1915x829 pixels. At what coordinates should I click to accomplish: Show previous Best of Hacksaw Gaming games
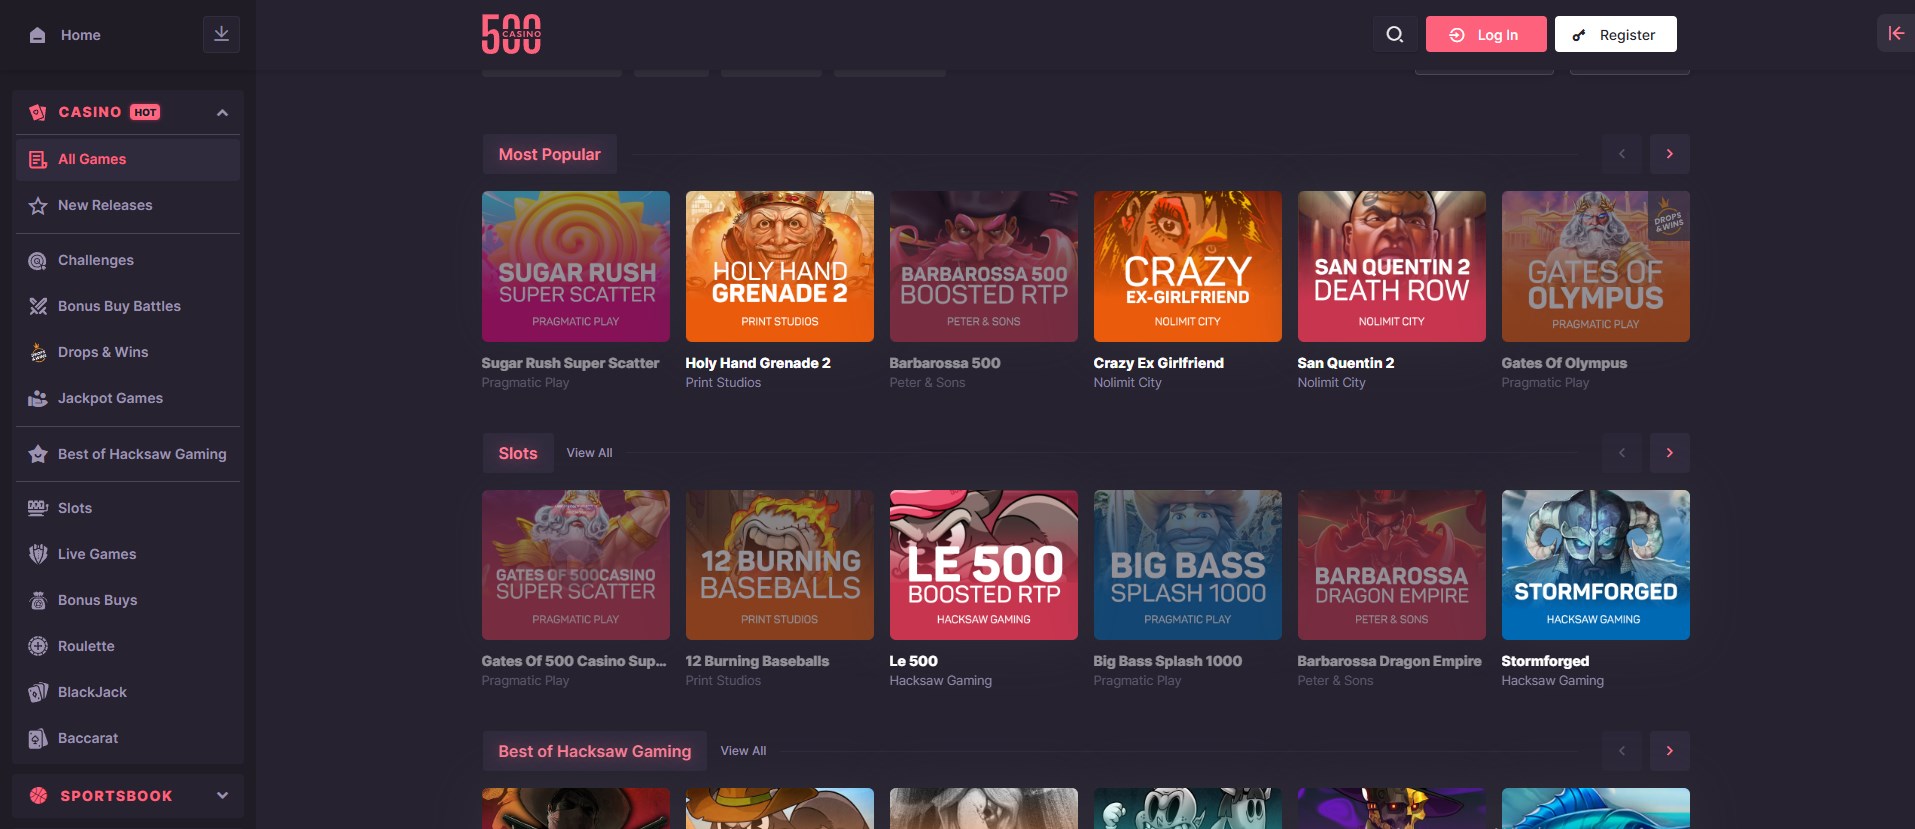(1621, 751)
